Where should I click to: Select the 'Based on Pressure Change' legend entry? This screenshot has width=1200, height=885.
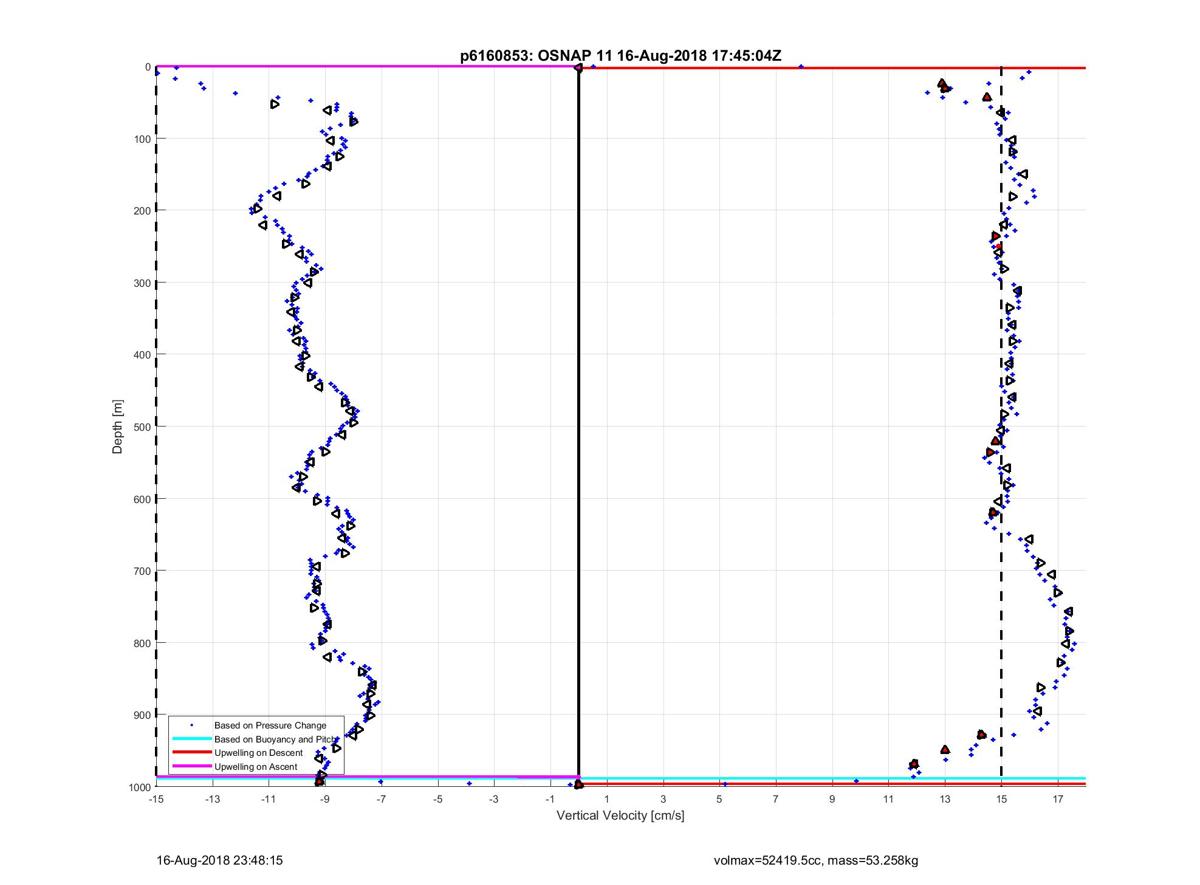tap(270, 725)
